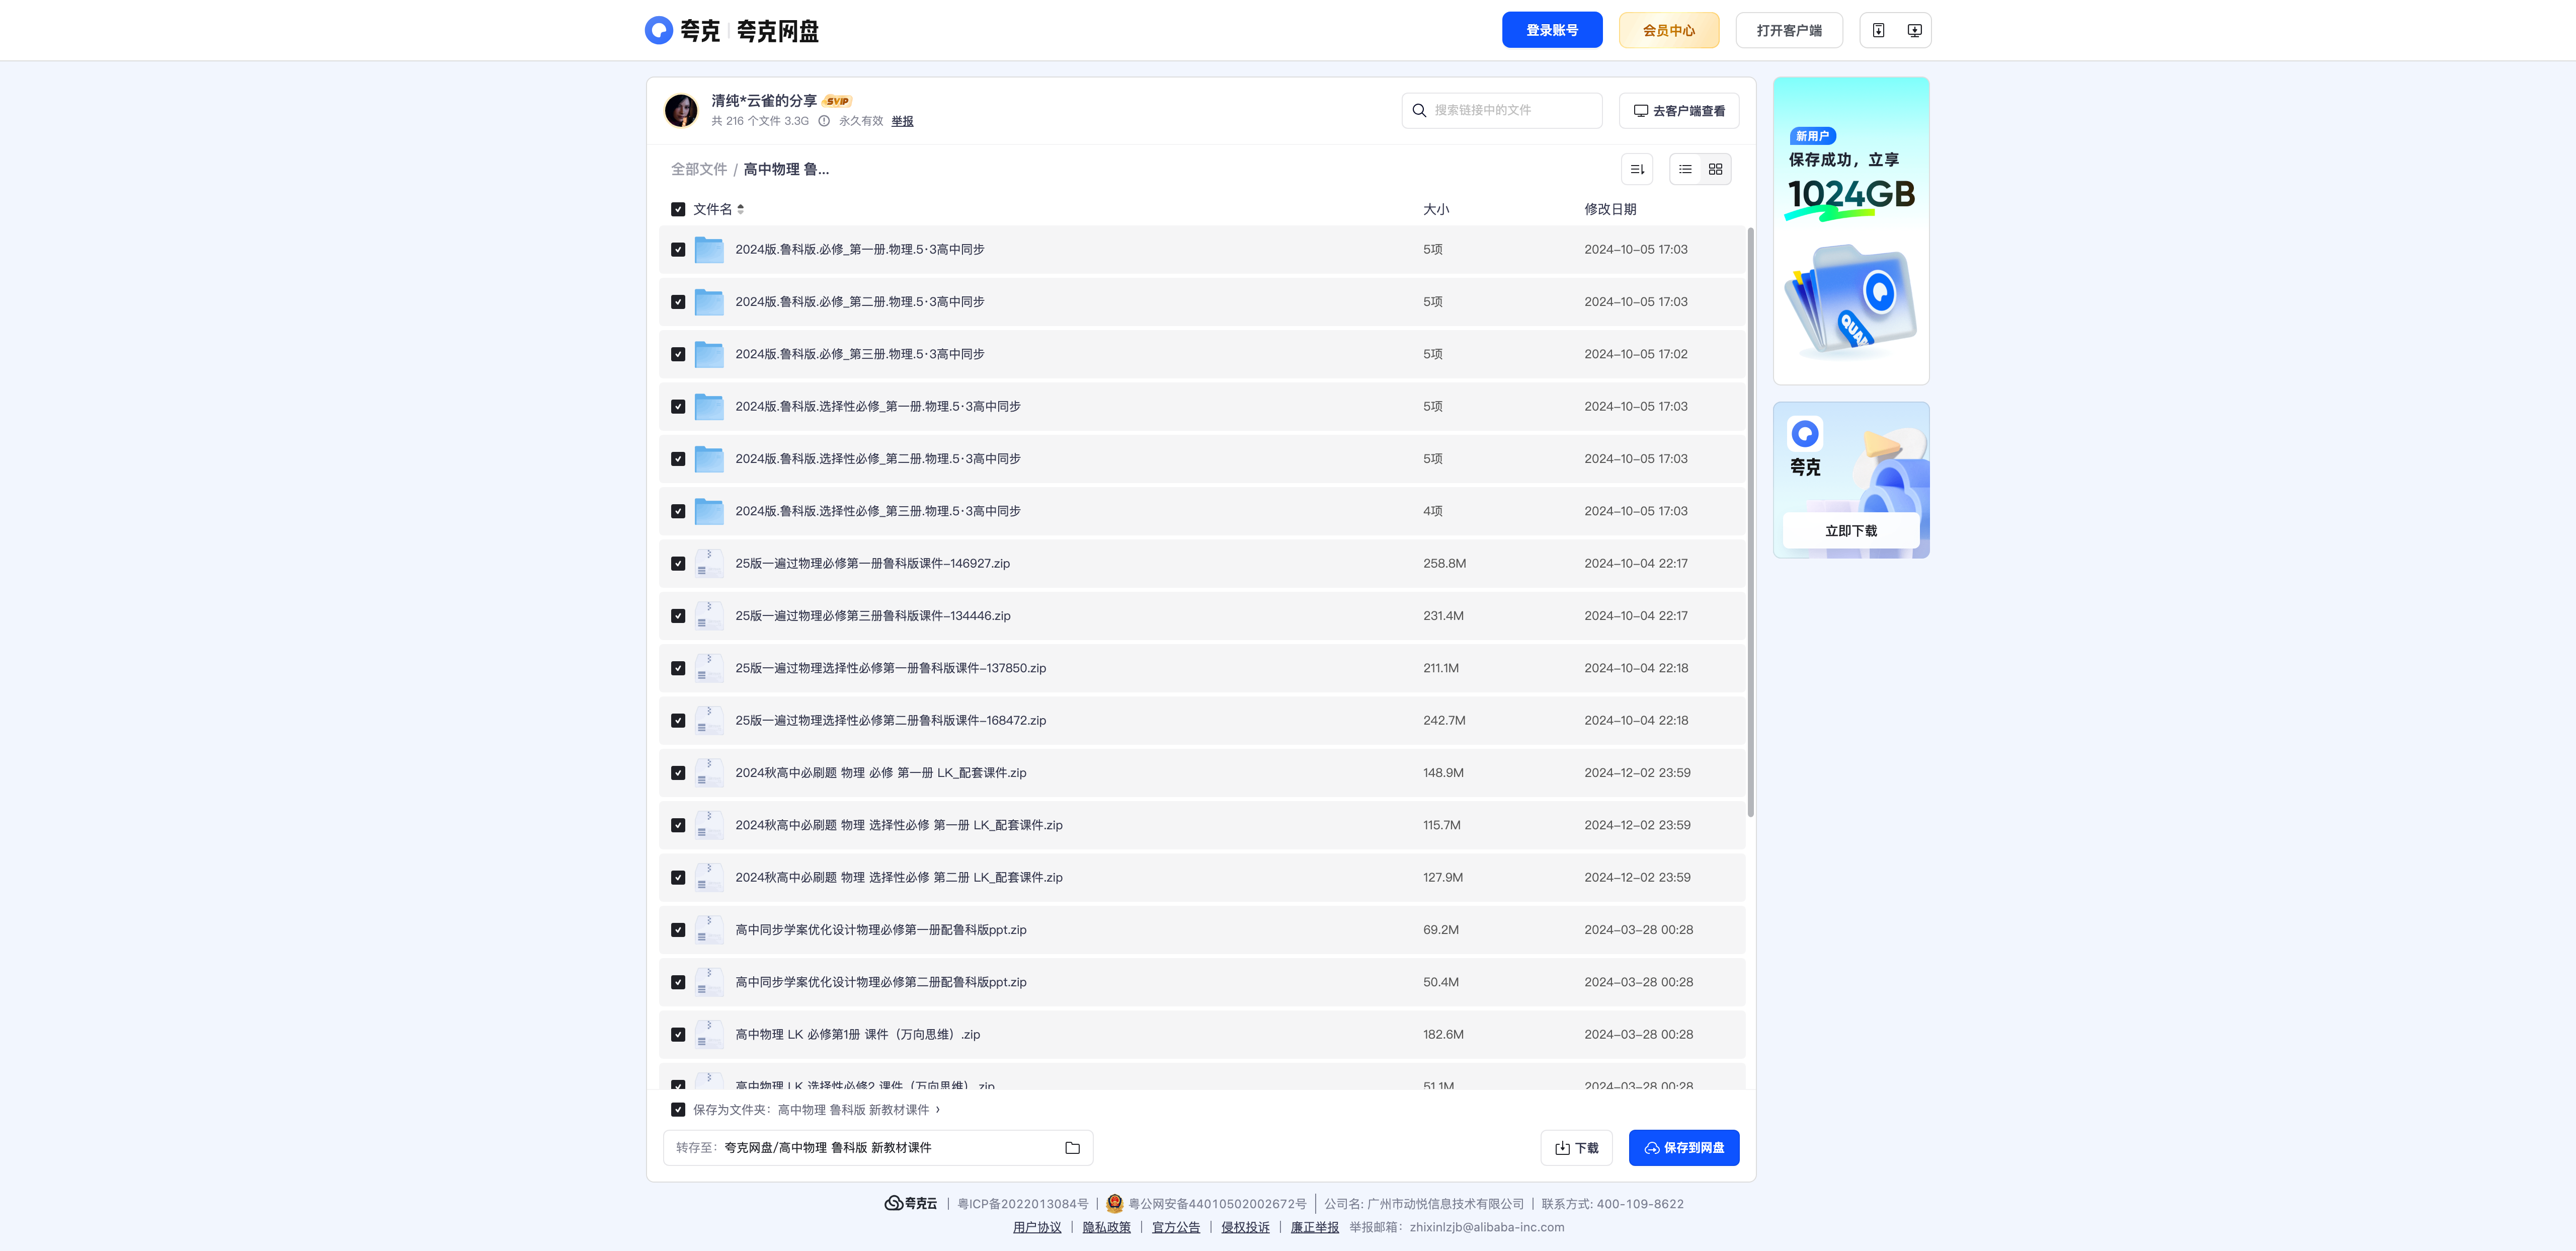
Task: Click 保存到网盘 button
Action: tap(1683, 1148)
